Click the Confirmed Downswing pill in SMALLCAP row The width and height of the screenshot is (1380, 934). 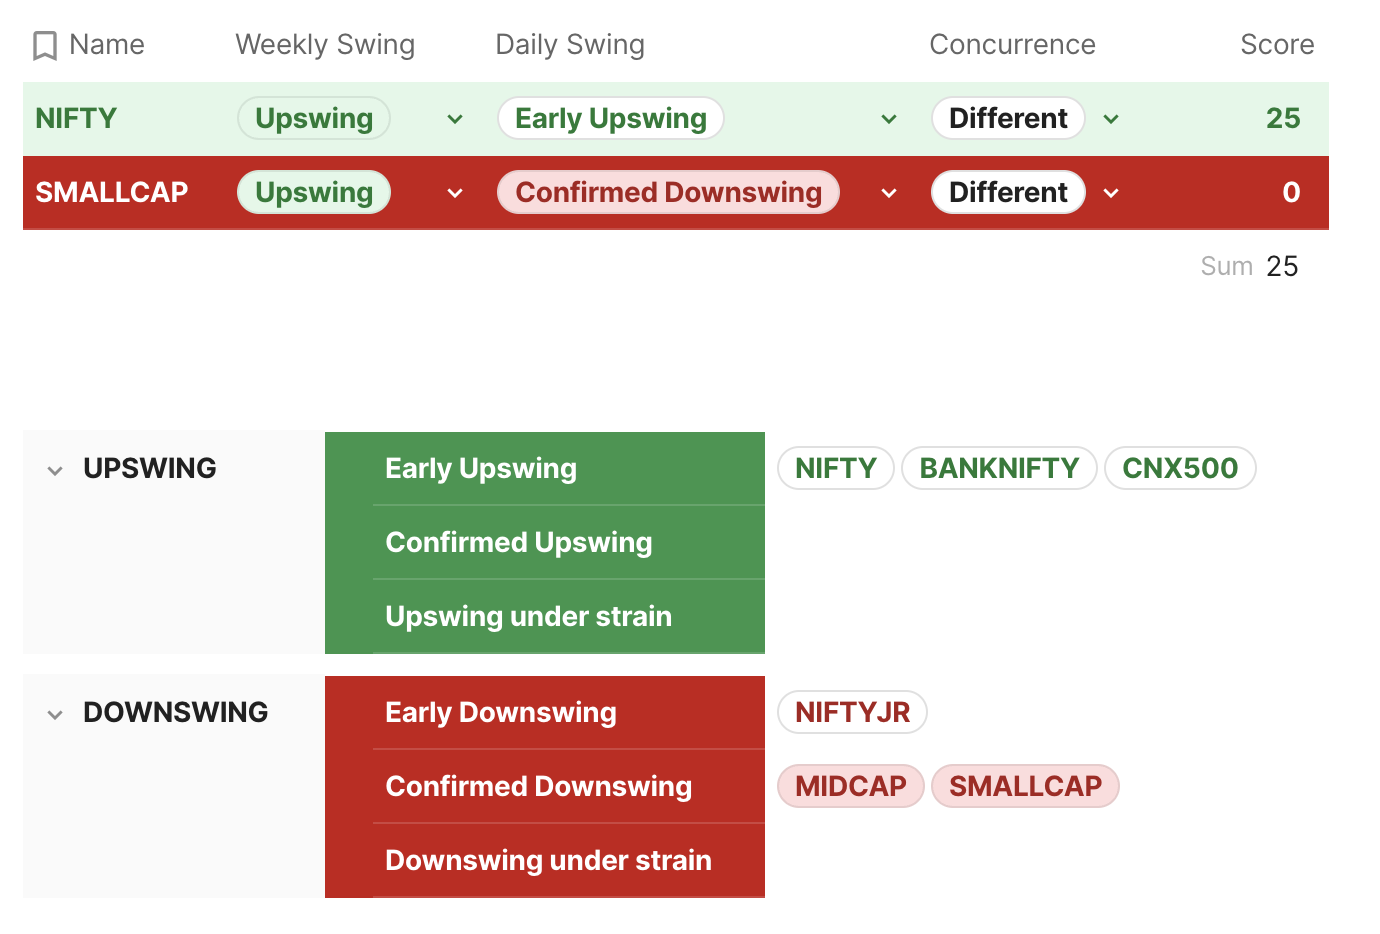(668, 193)
